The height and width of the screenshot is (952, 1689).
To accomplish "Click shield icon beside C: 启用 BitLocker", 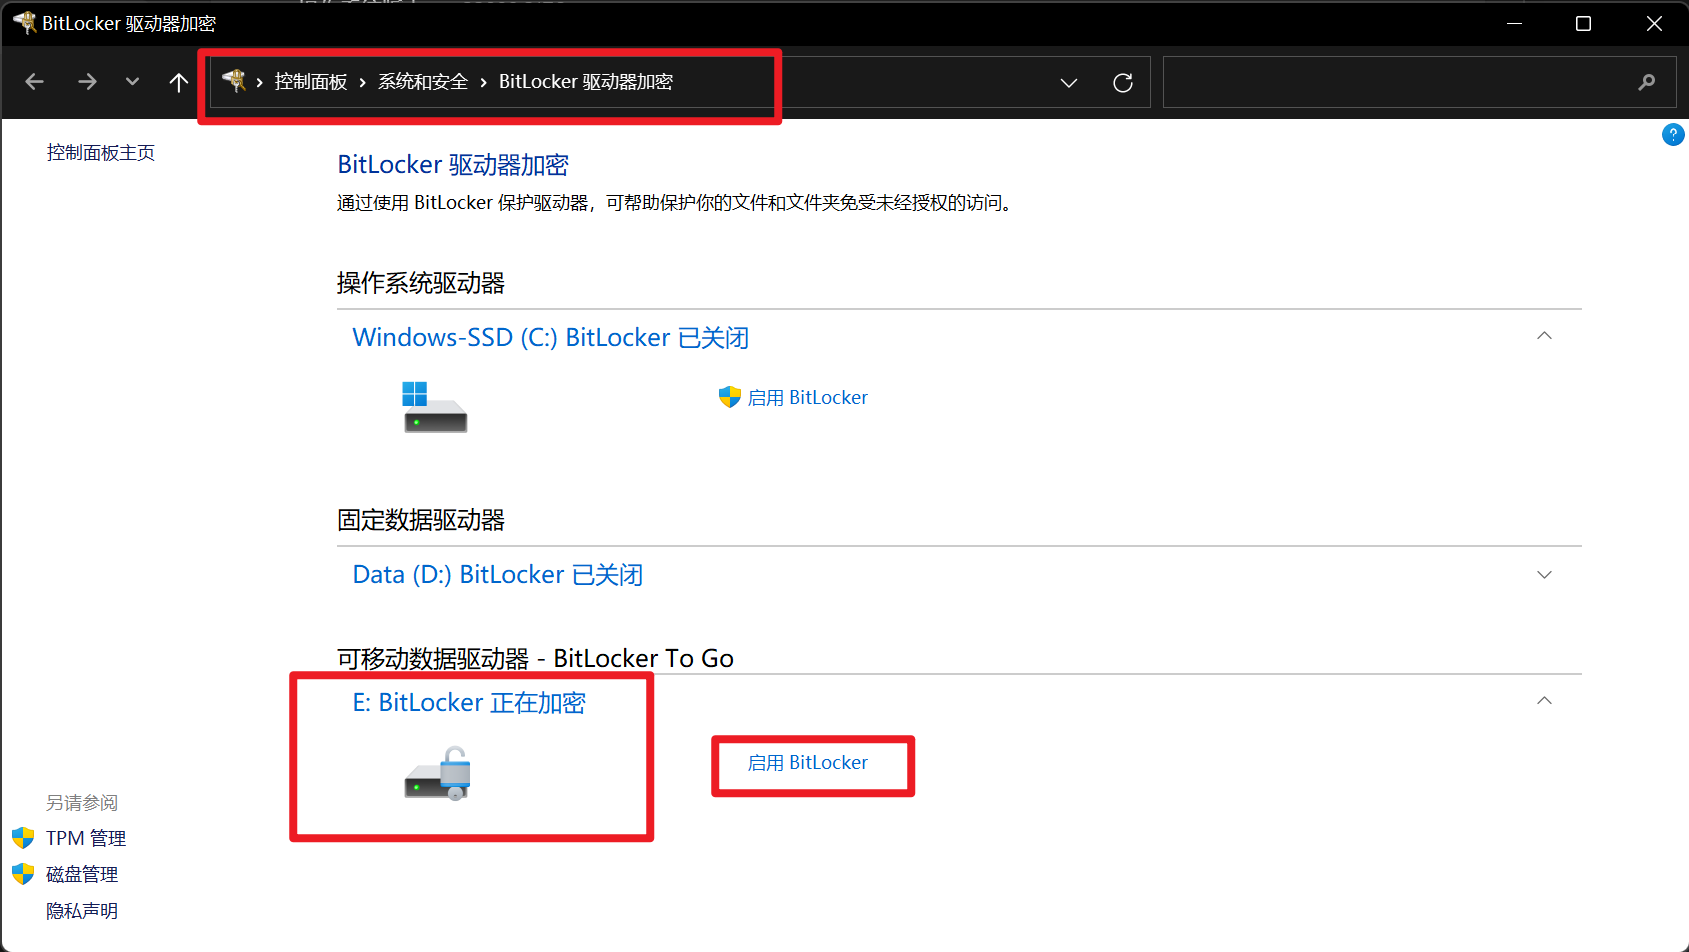I will click(730, 397).
